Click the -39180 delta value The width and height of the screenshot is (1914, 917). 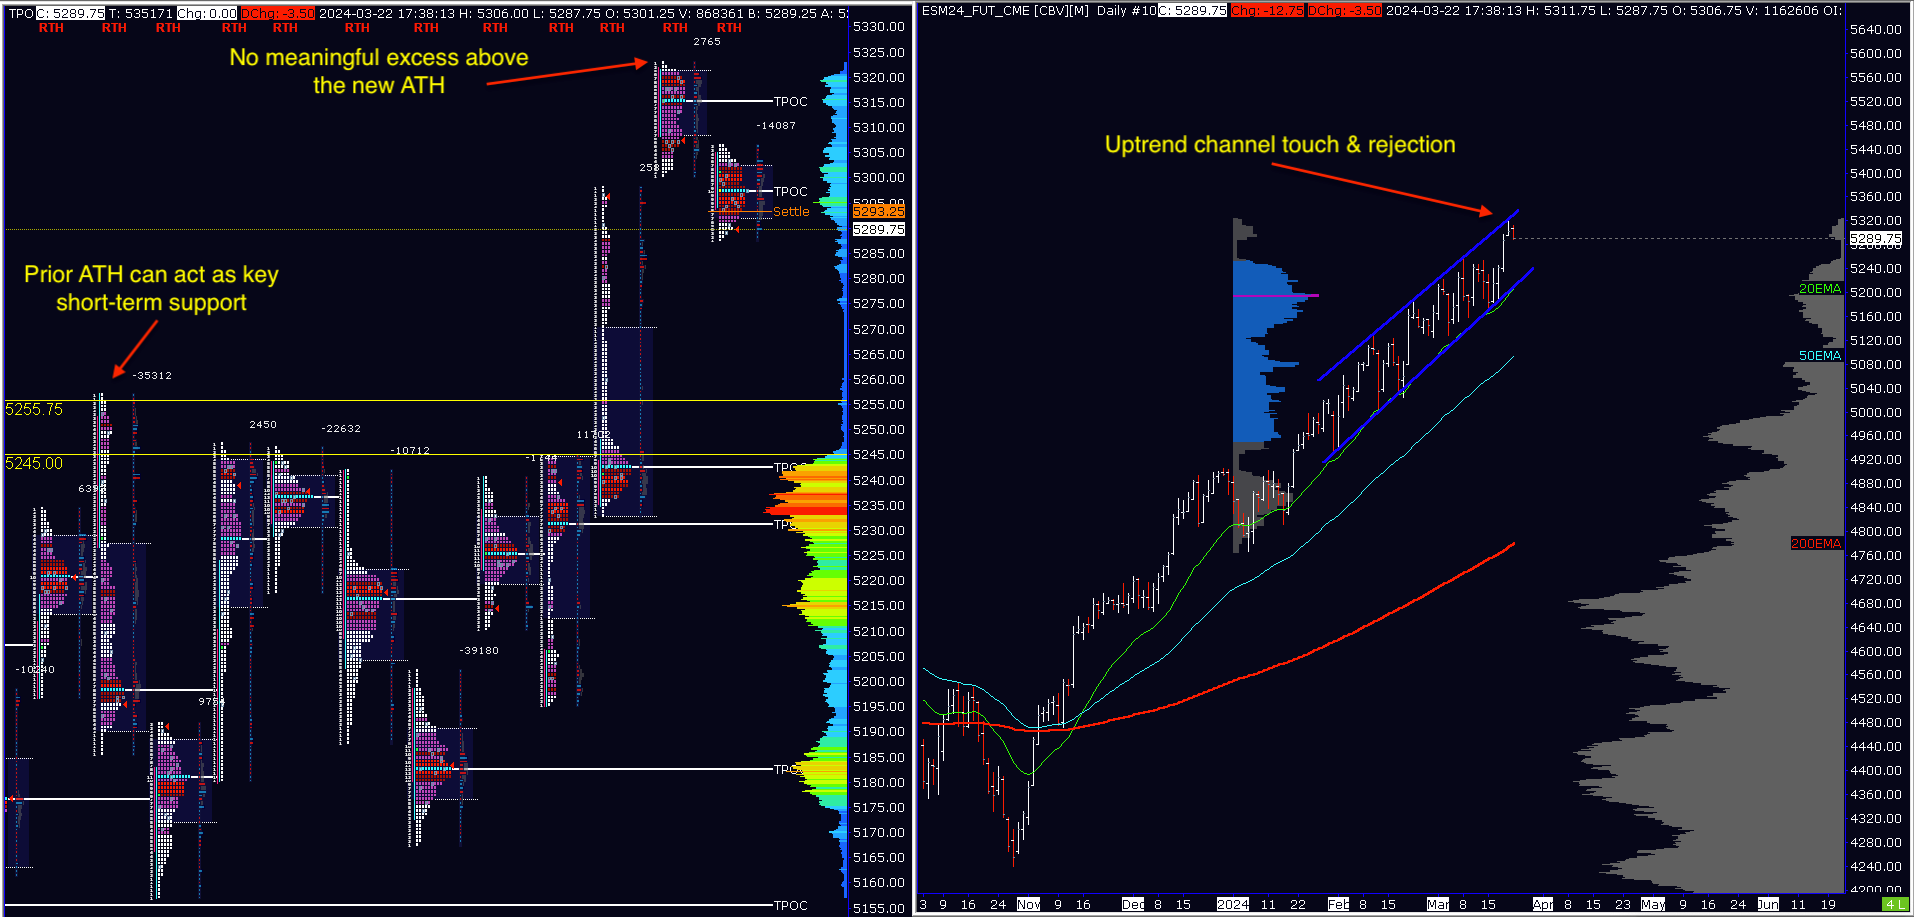pos(479,651)
